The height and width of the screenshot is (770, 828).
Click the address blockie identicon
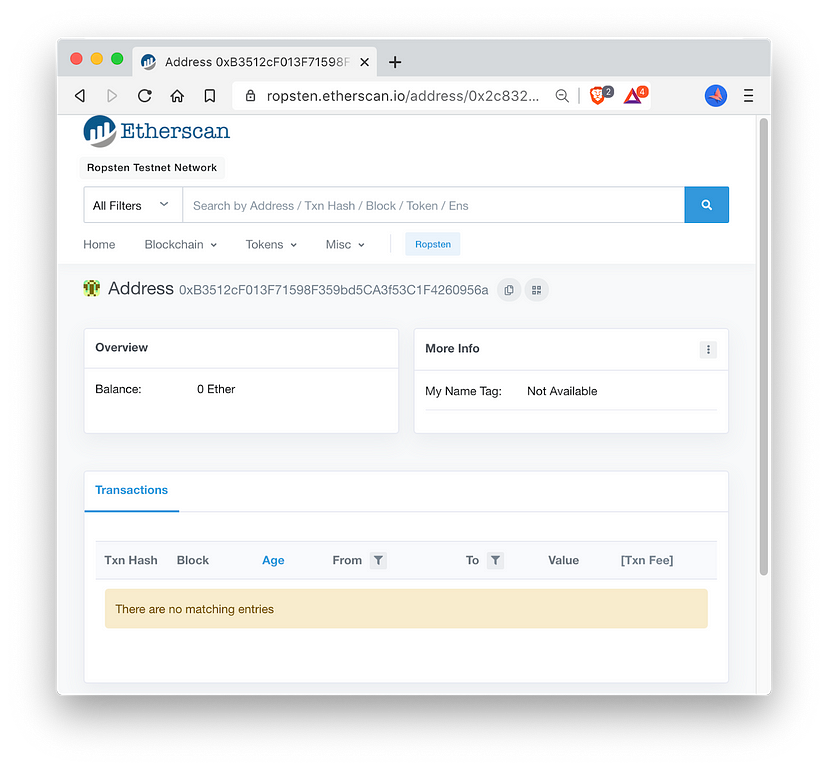coord(92,288)
